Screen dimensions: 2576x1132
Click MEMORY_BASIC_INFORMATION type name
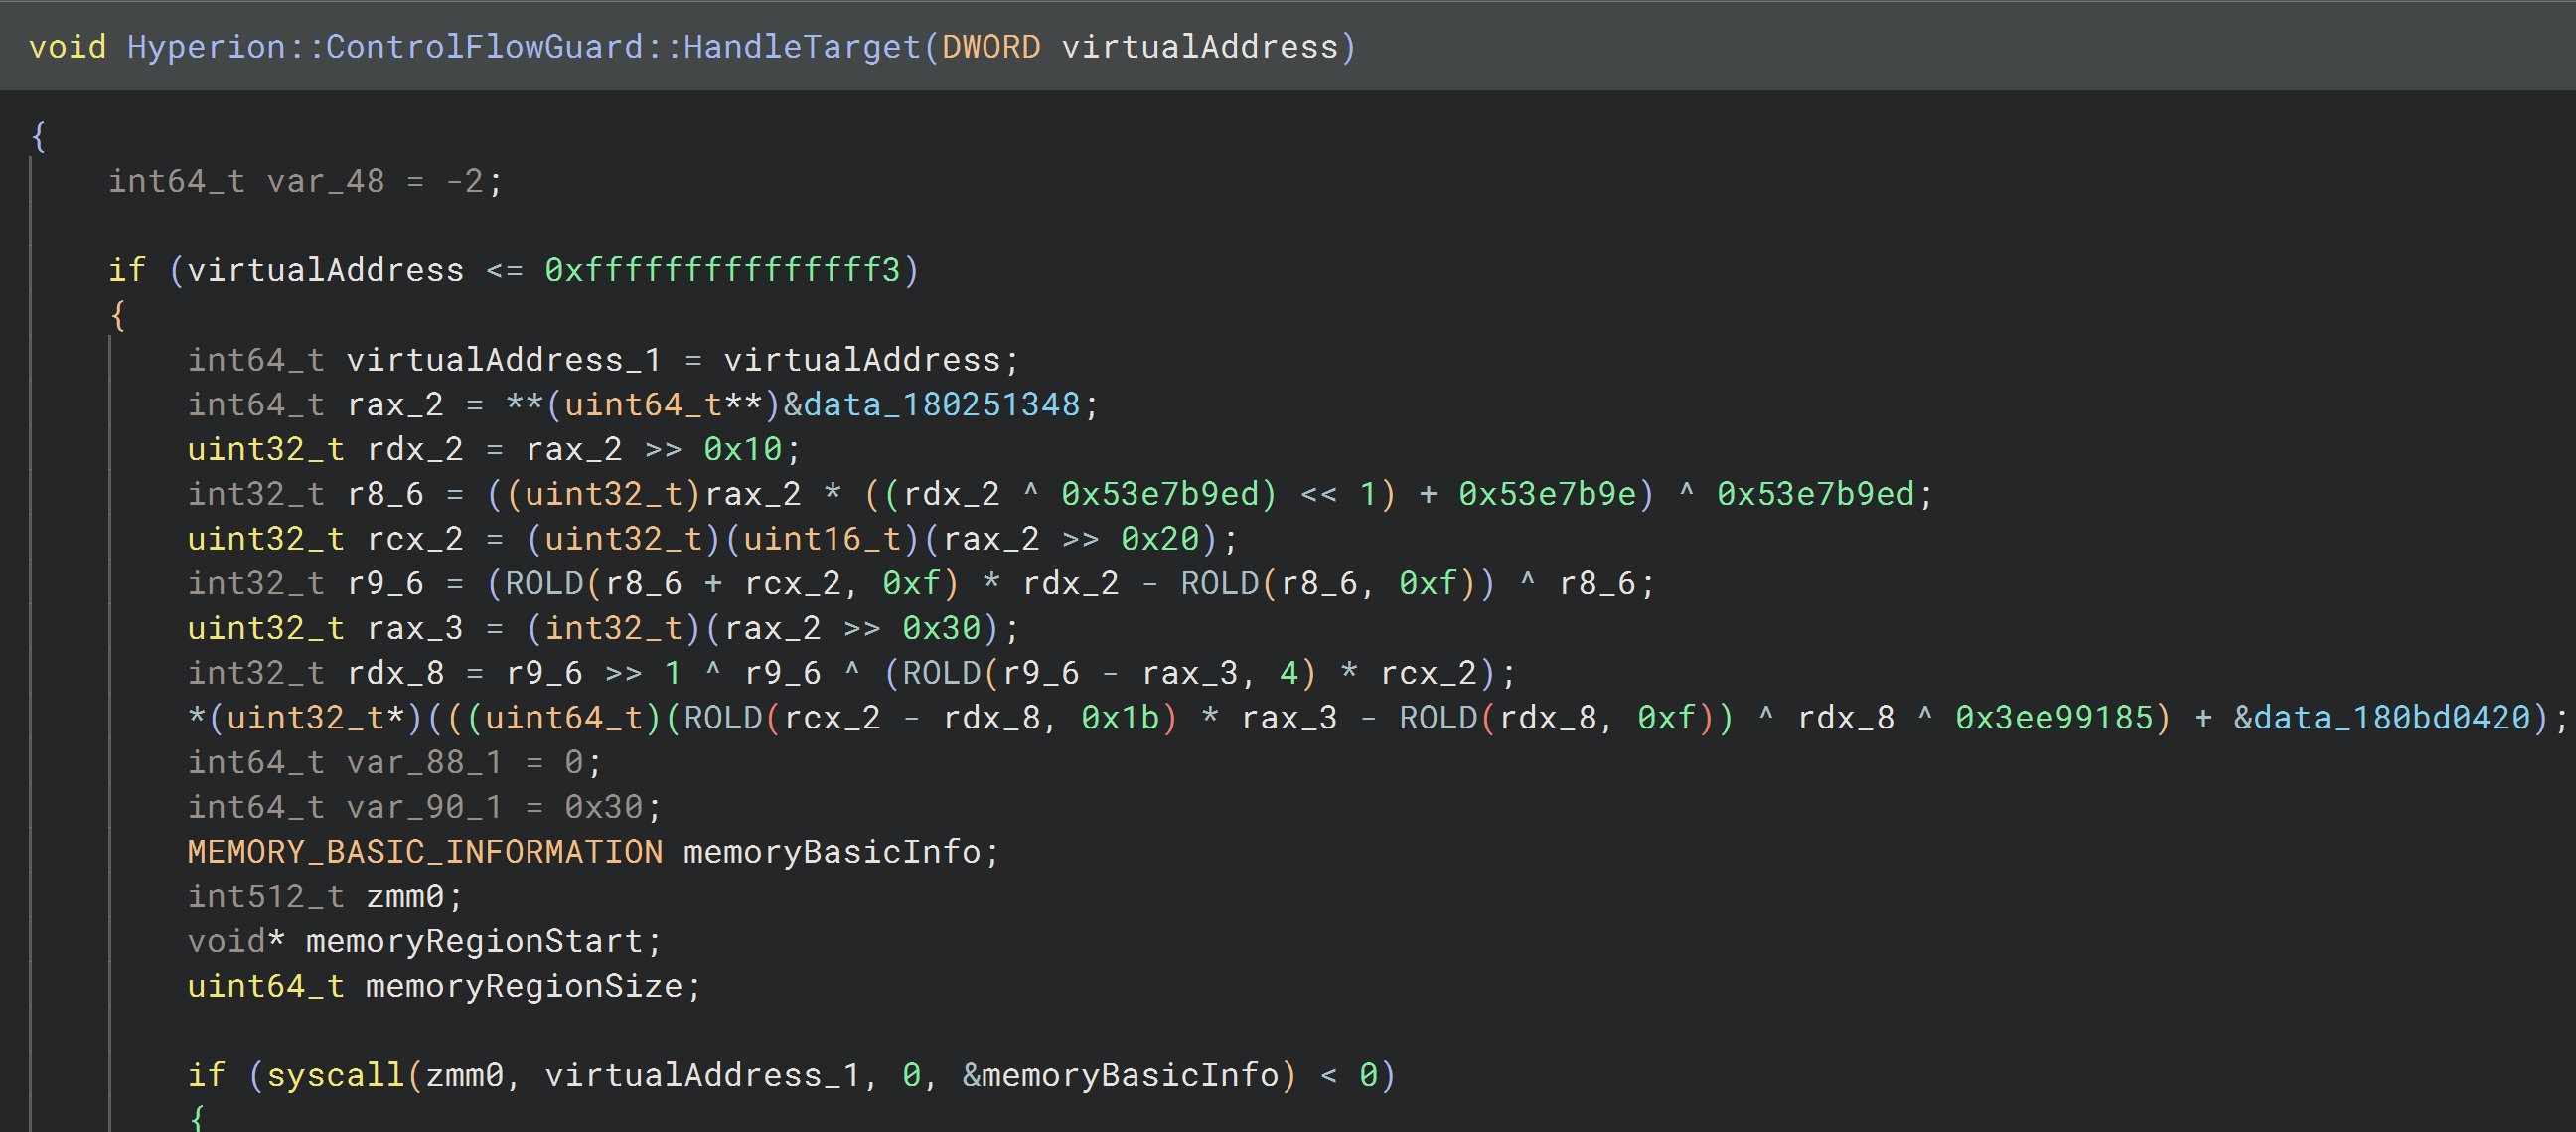pyautogui.click(x=425, y=852)
